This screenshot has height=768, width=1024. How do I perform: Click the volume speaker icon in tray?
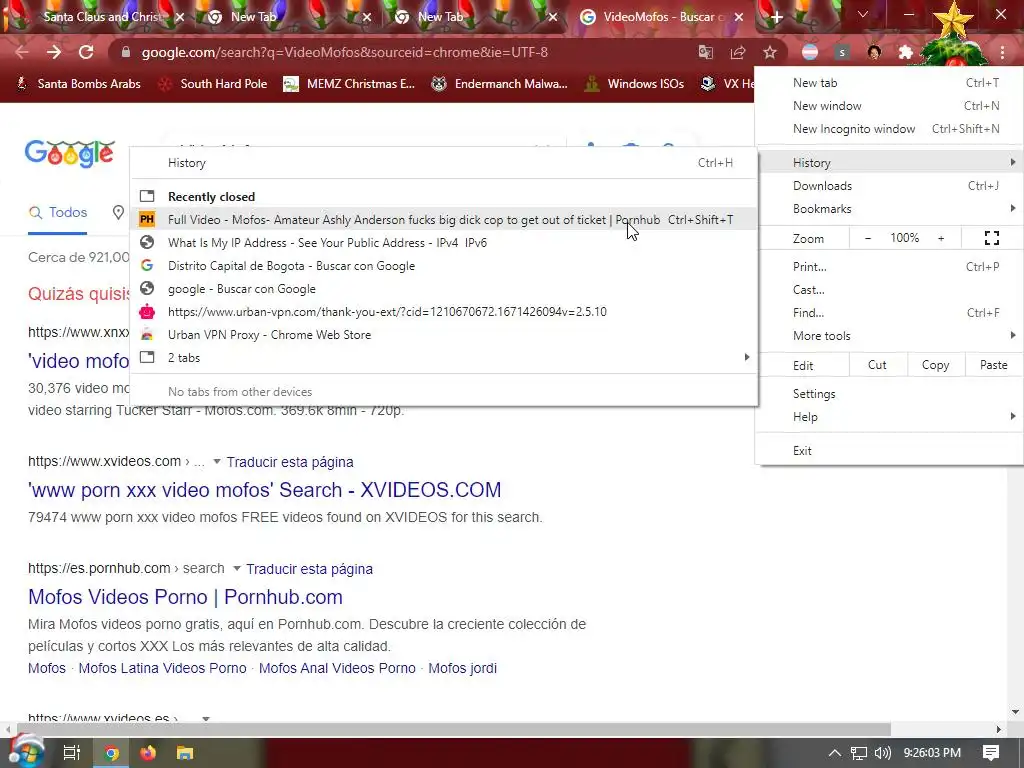(882, 753)
